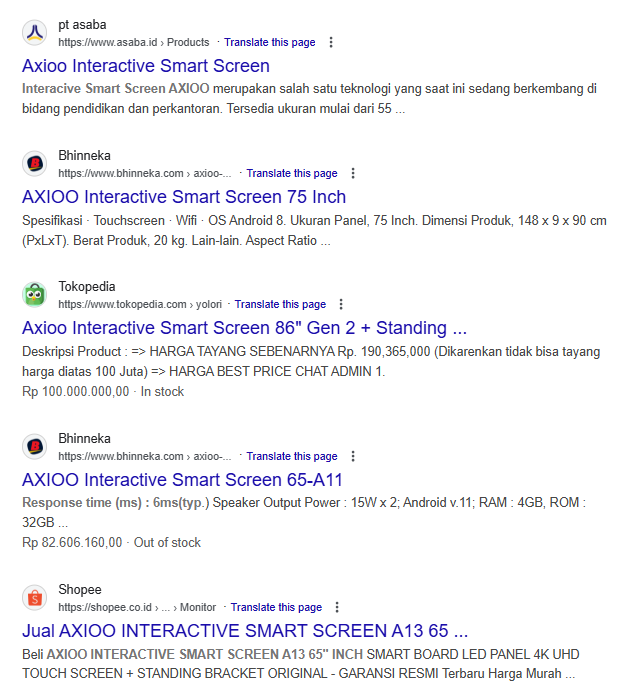Open the Axioo Interactive Smart Screen result title
This screenshot has height=698, width=624.
coord(146,66)
